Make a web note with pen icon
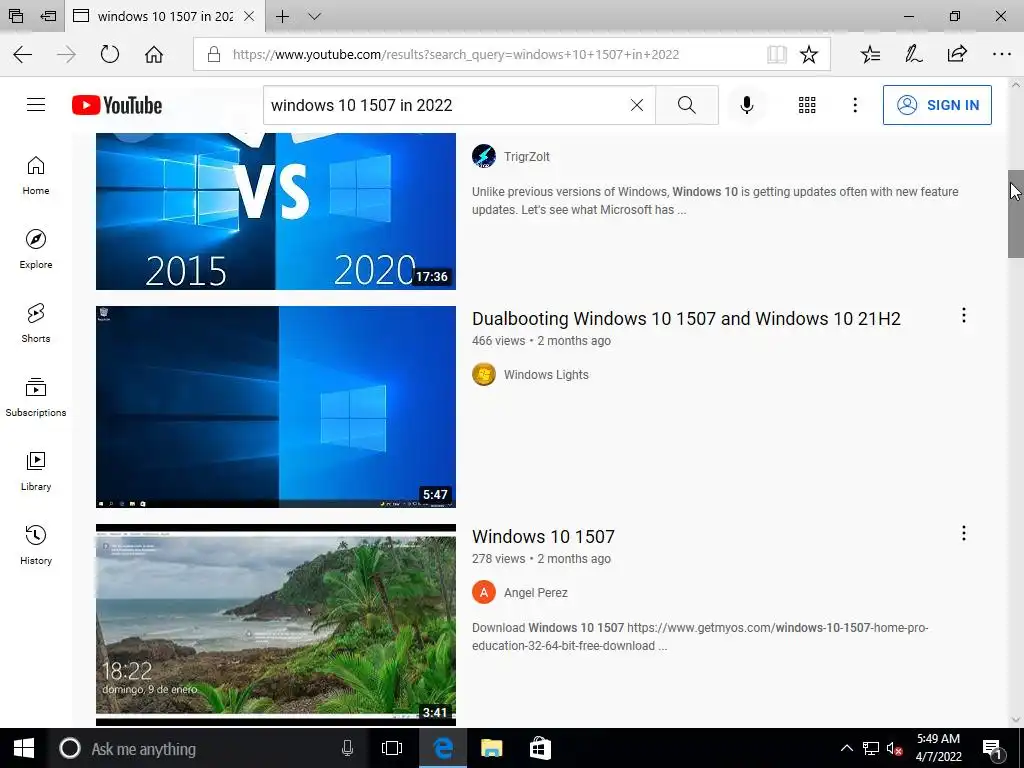 coord(914,54)
